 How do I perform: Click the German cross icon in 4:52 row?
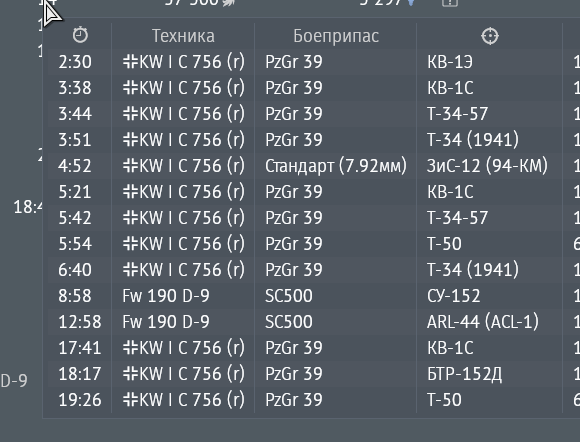tap(131, 166)
